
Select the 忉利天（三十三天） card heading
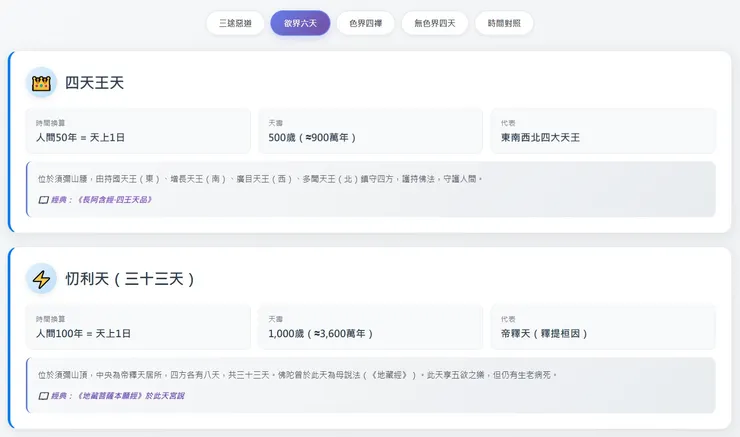coord(130,279)
